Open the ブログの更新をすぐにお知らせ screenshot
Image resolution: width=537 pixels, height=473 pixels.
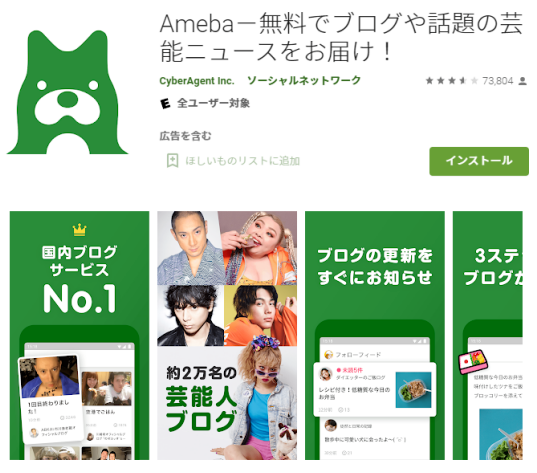(x=375, y=335)
